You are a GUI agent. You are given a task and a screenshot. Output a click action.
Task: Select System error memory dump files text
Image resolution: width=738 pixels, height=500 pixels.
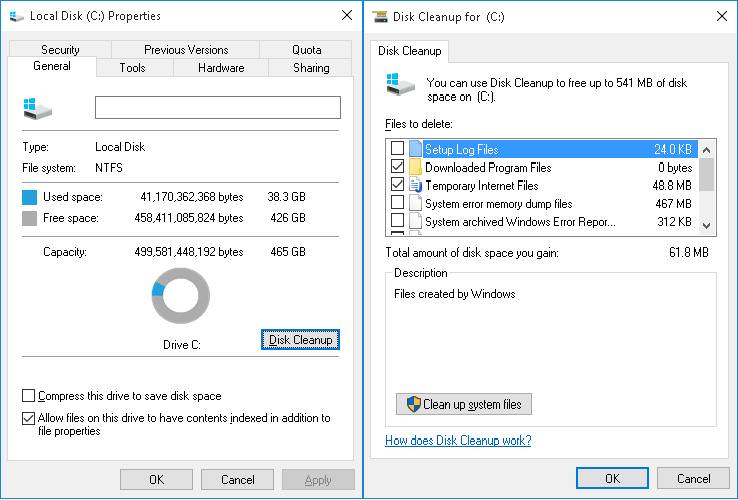498,203
